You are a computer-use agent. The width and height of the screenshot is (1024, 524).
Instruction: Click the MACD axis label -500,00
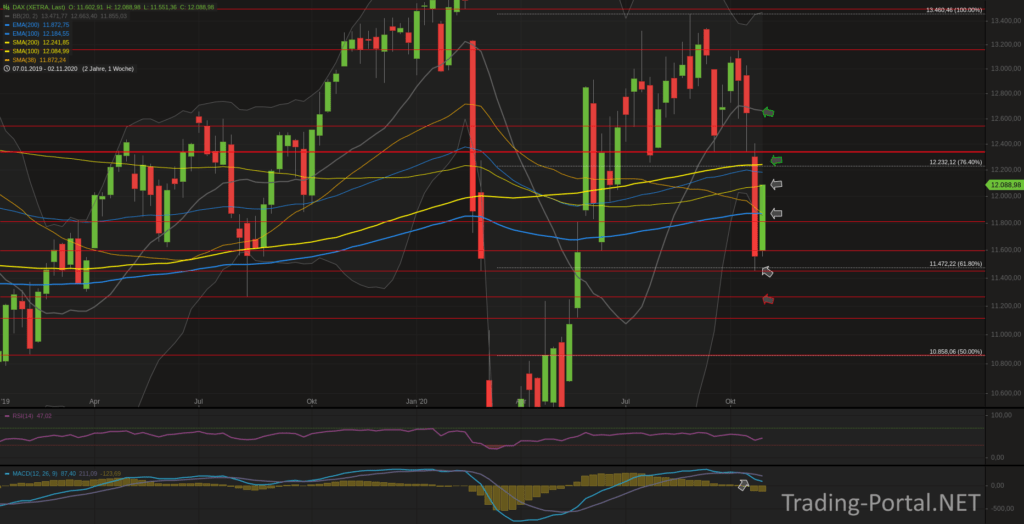pyautogui.click(x=1004, y=508)
